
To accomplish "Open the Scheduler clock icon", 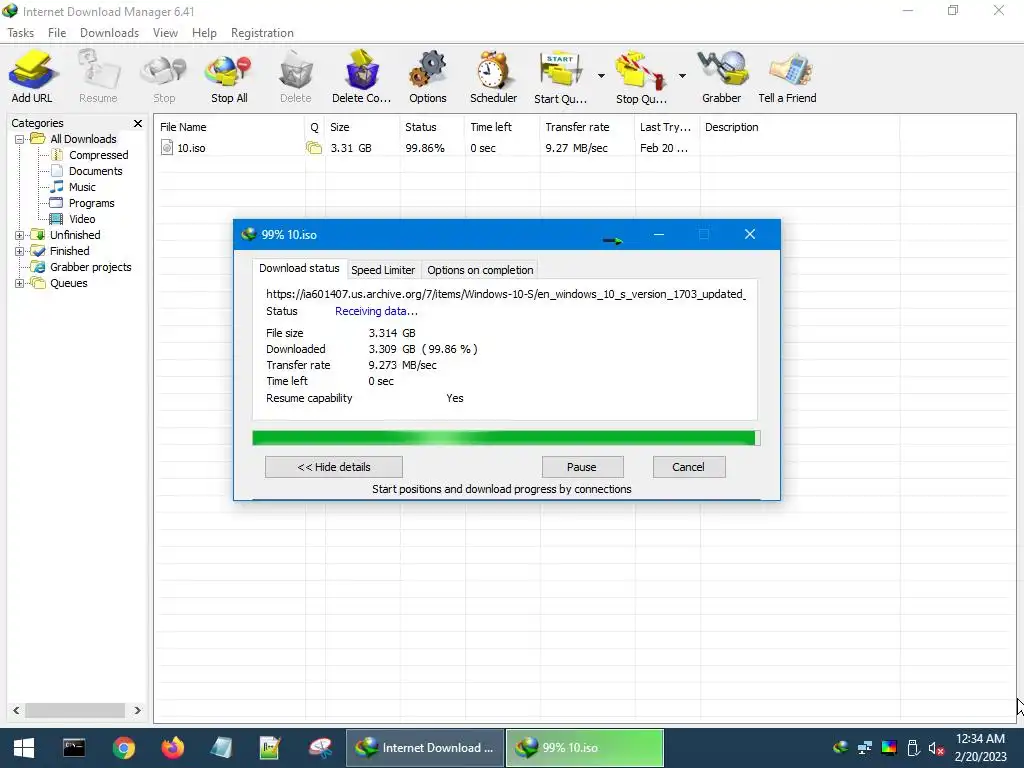I will click(x=493, y=77).
